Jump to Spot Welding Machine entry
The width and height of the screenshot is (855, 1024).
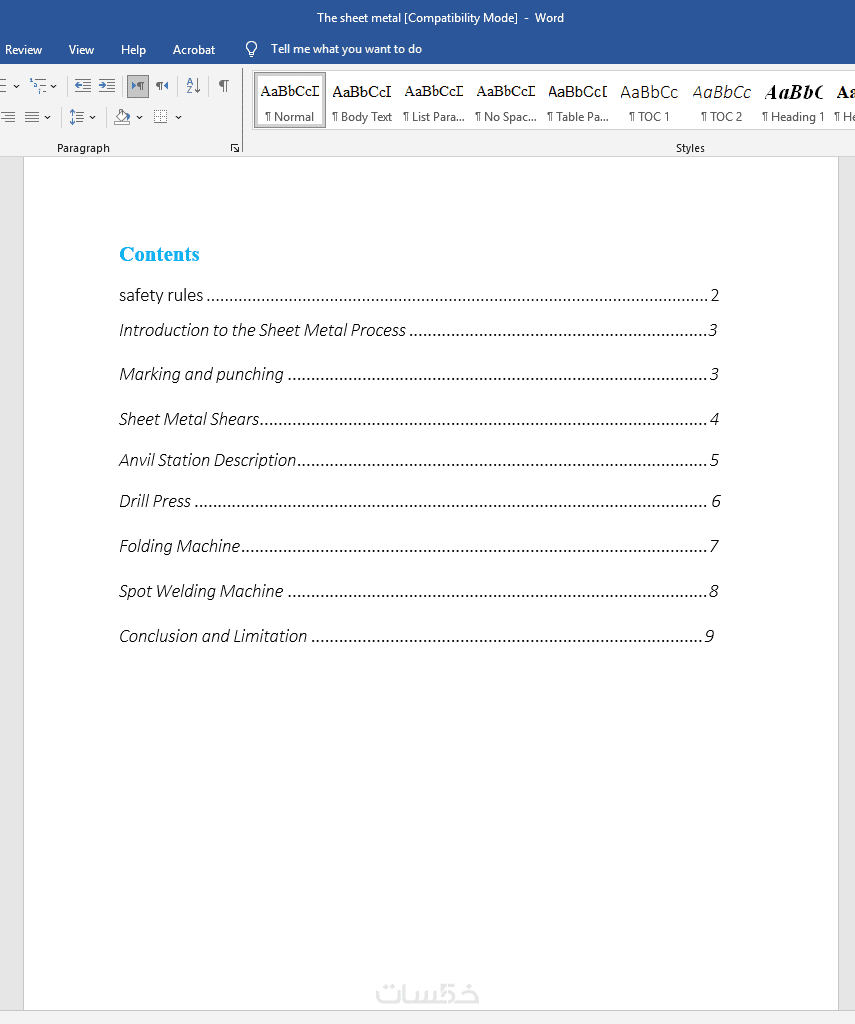pos(419,591)
